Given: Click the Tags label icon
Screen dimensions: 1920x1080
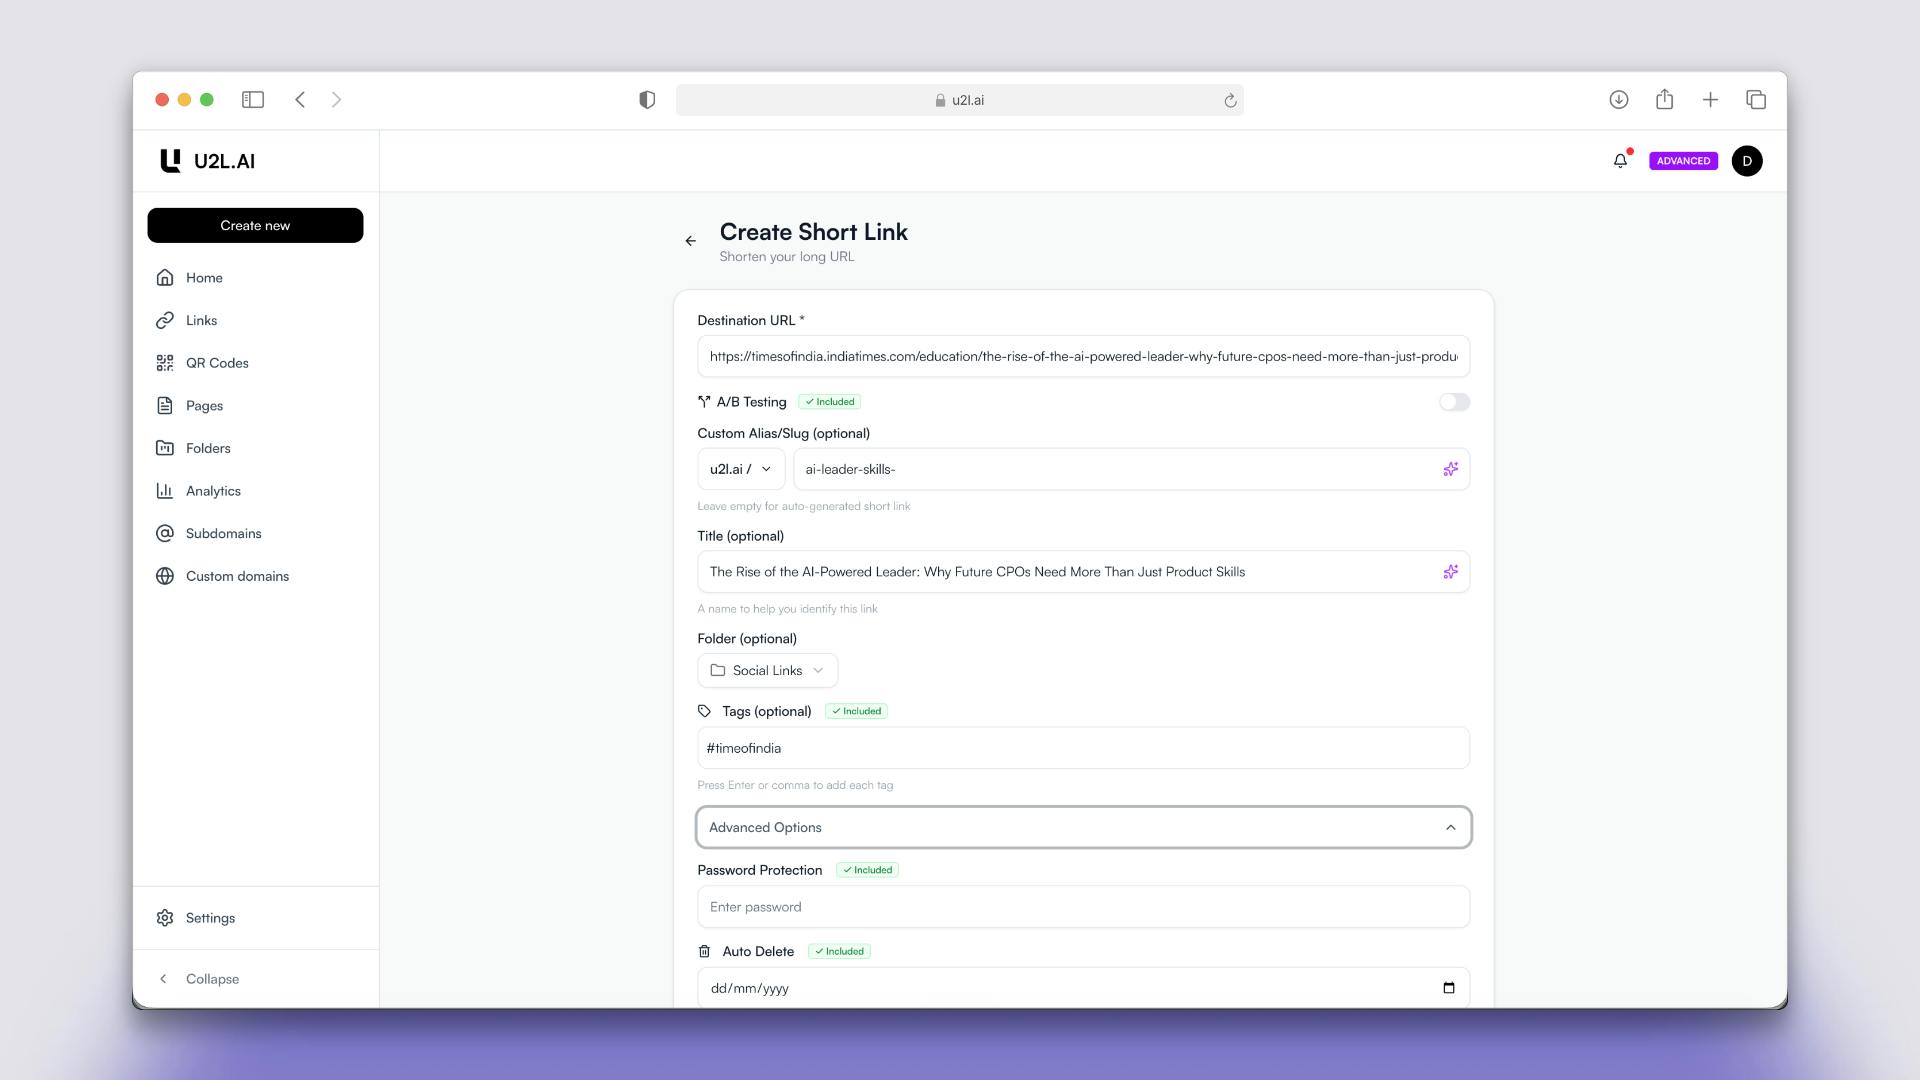Looking at the screenshot, I should point(704,711).
